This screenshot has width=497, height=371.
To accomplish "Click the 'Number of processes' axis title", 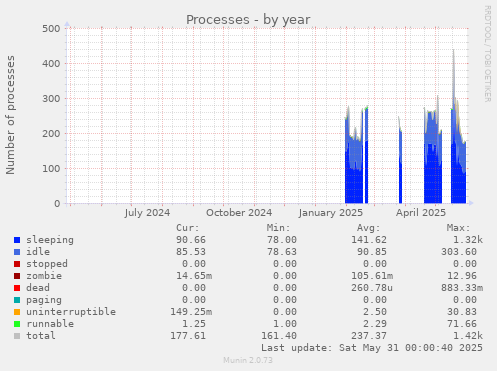I will pyautogui.click(x=11, y=115).
